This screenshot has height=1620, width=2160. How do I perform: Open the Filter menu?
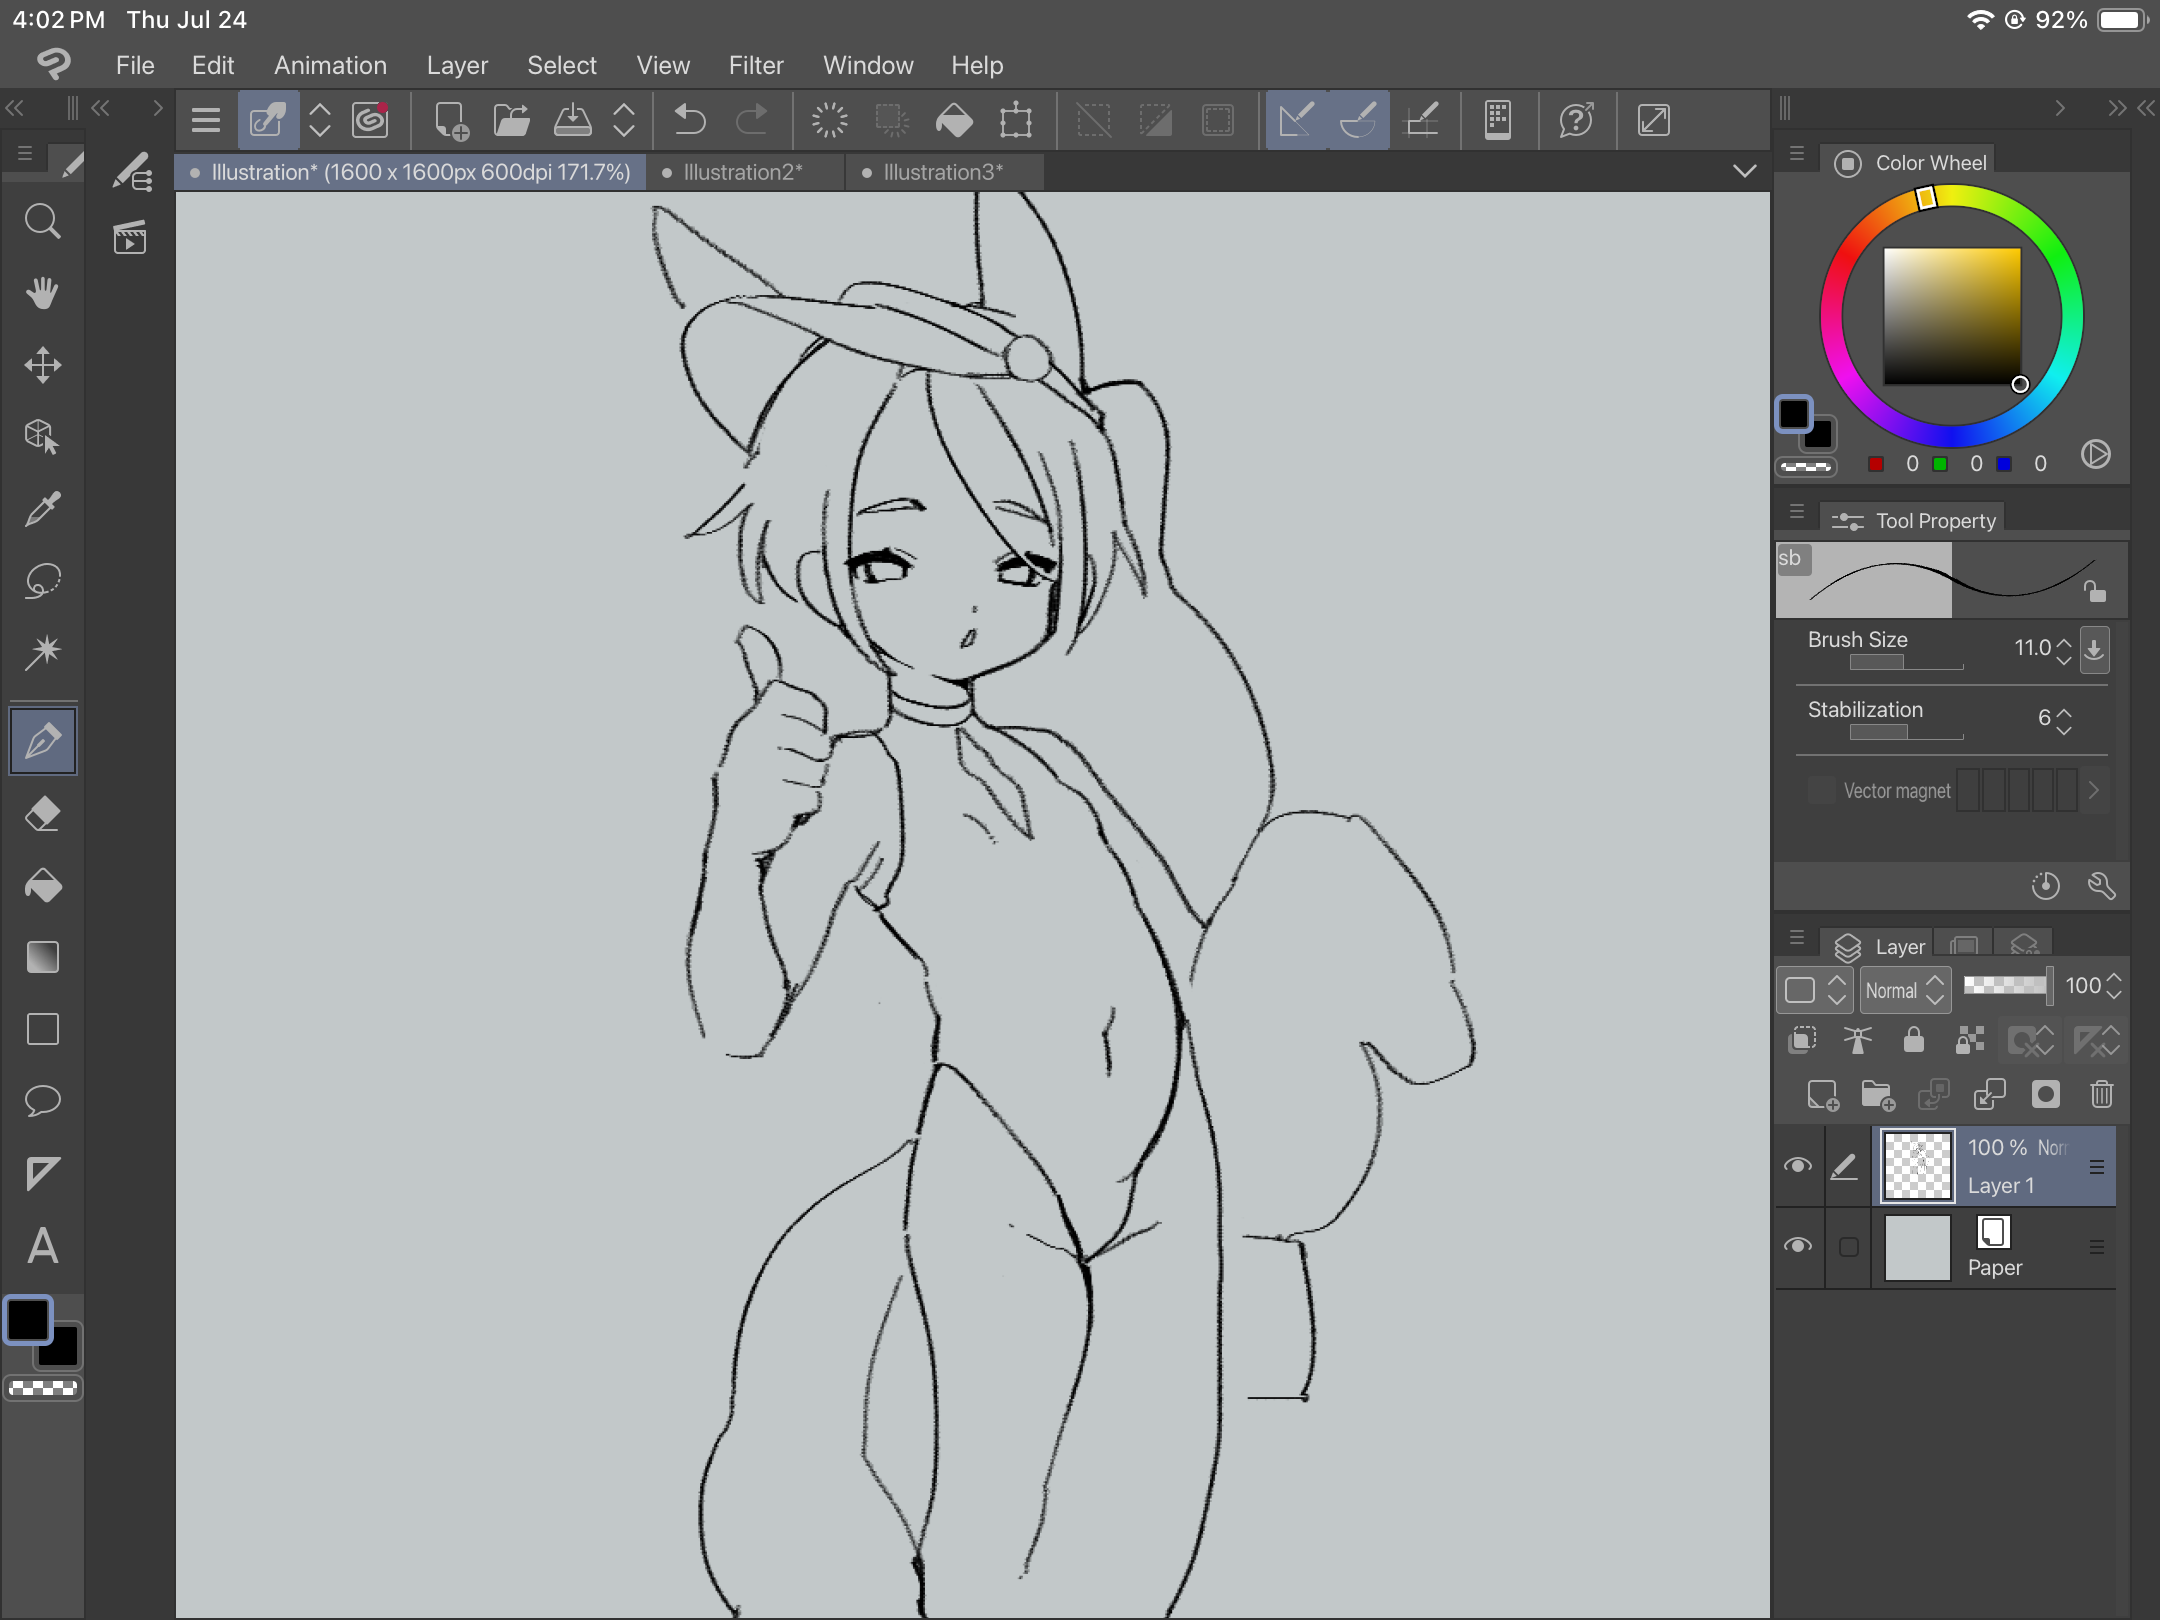point(756,65)
